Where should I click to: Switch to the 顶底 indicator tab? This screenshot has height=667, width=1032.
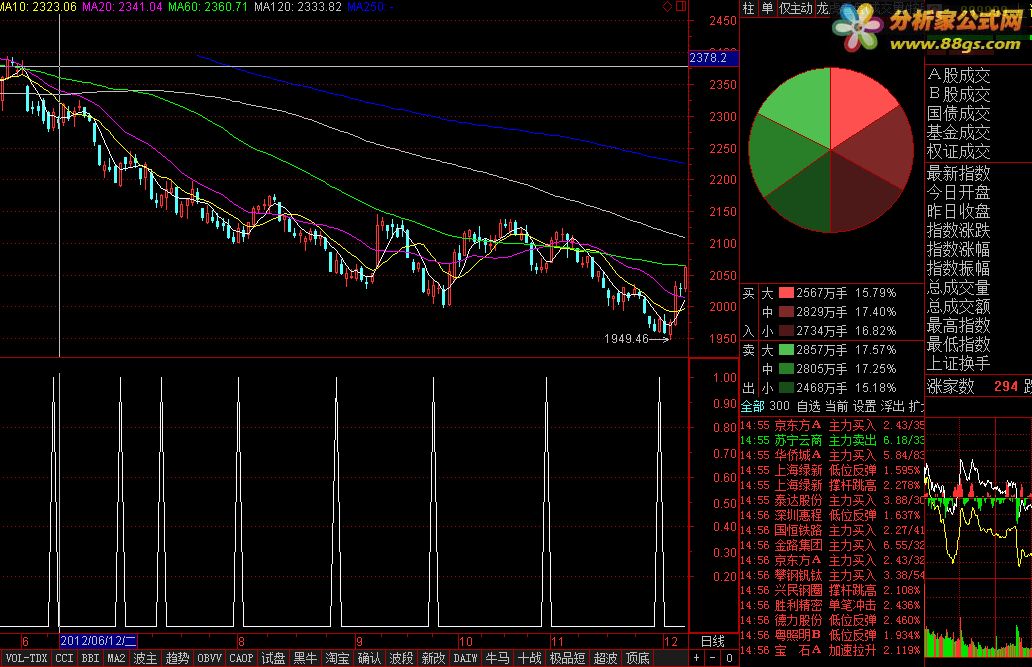(x=638, y=658)
